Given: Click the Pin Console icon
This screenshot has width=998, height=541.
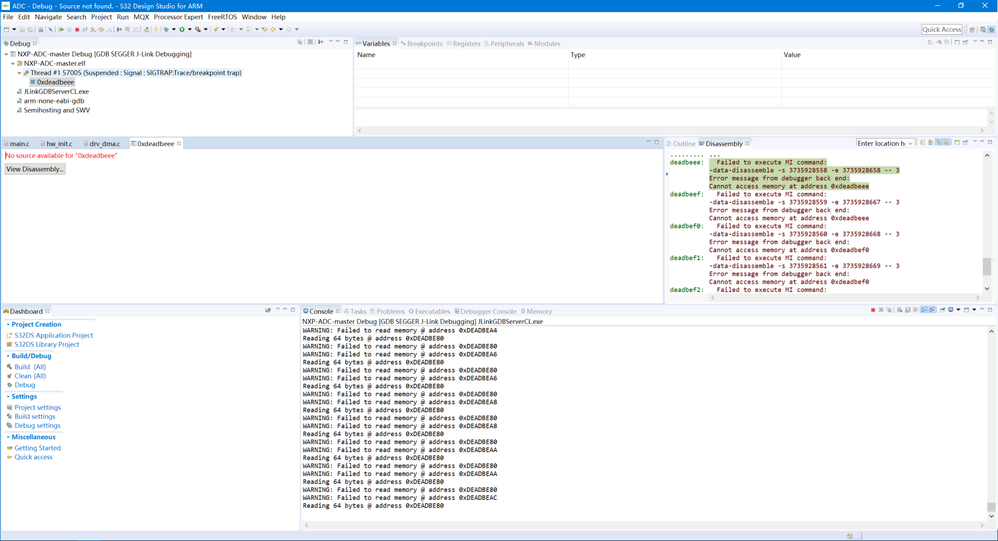Looking at the screenshot, I should click(x=943, y=310).
